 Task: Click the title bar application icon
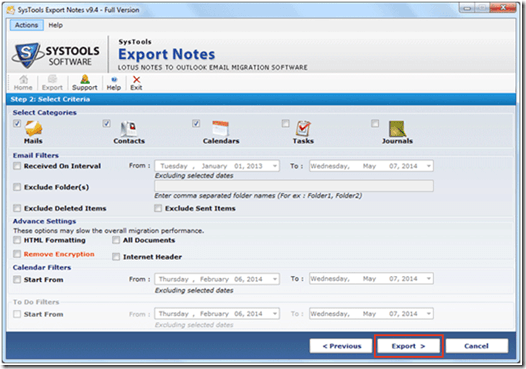pos(11,10)
